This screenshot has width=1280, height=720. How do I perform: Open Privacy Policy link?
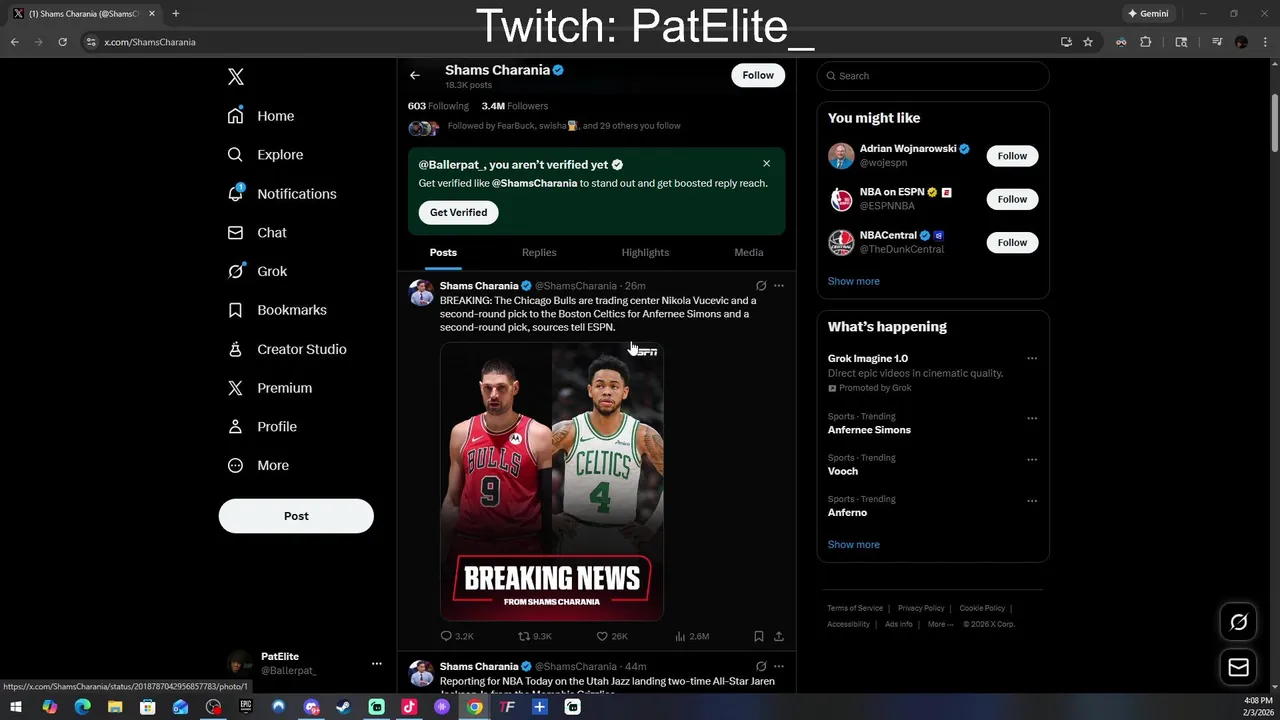coord(921,608)
